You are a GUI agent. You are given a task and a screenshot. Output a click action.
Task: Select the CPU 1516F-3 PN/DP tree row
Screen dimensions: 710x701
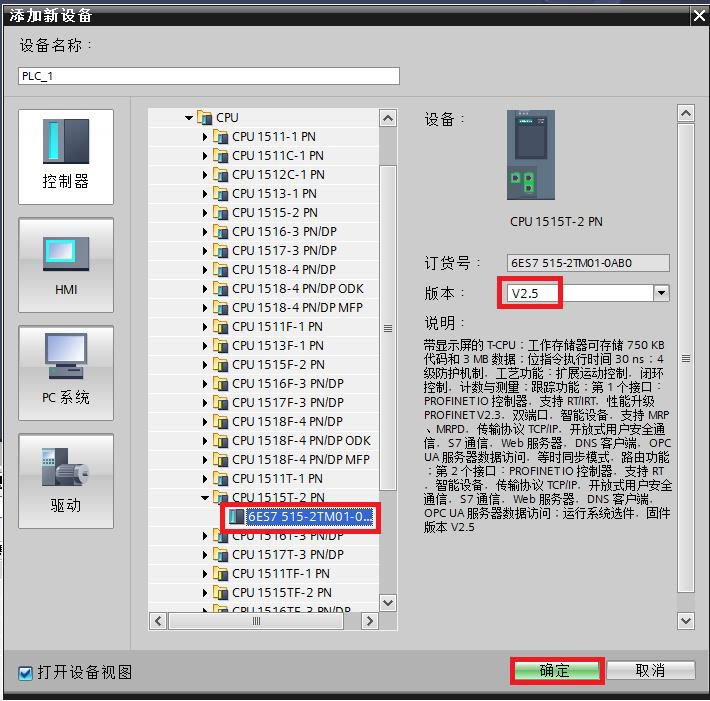coord(264,384)
